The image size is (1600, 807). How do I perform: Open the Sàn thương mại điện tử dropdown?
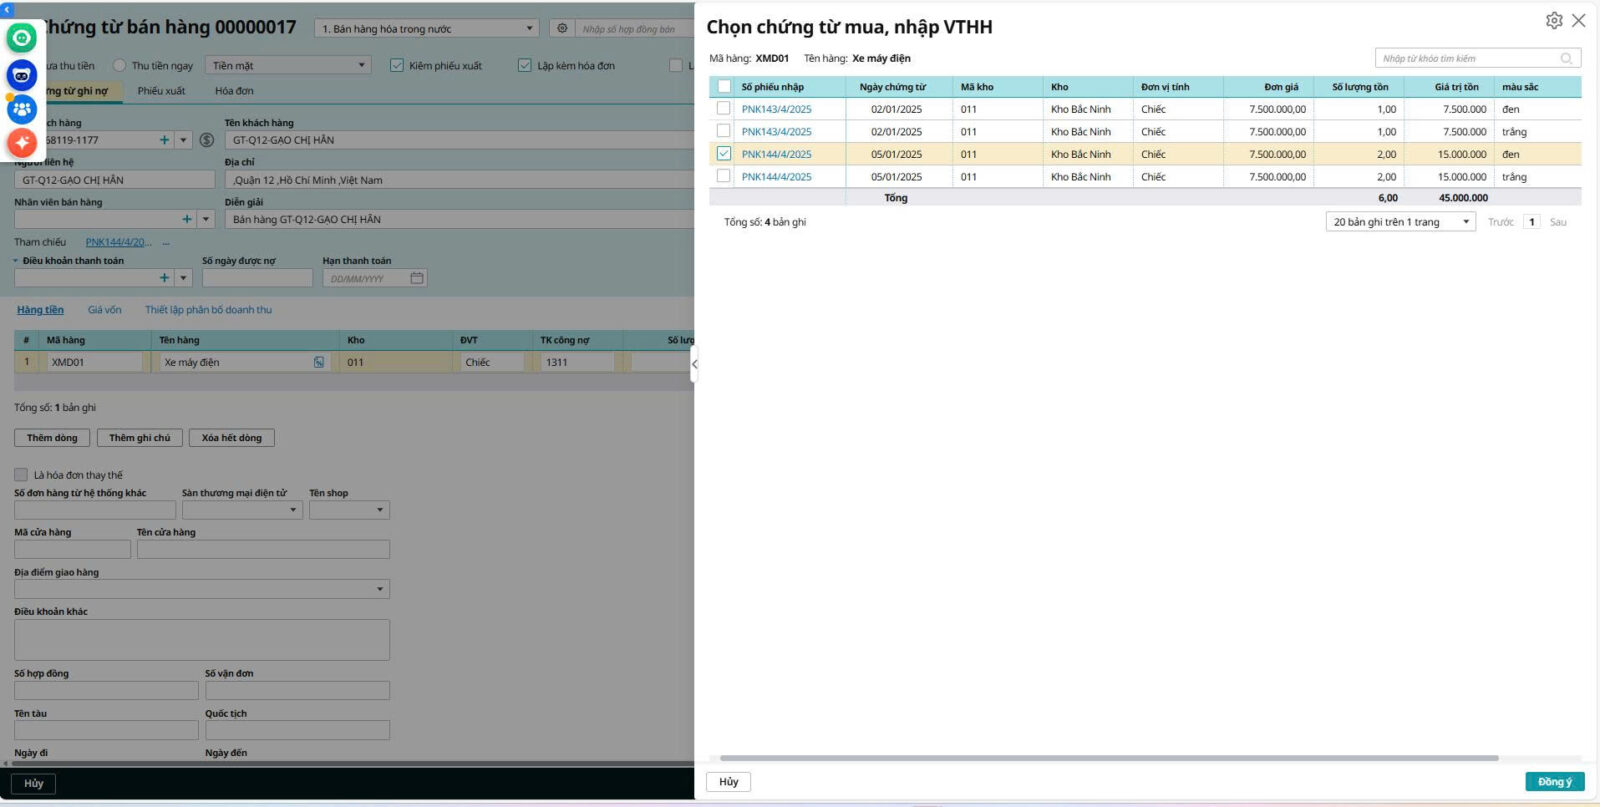[x=242, y=510]
